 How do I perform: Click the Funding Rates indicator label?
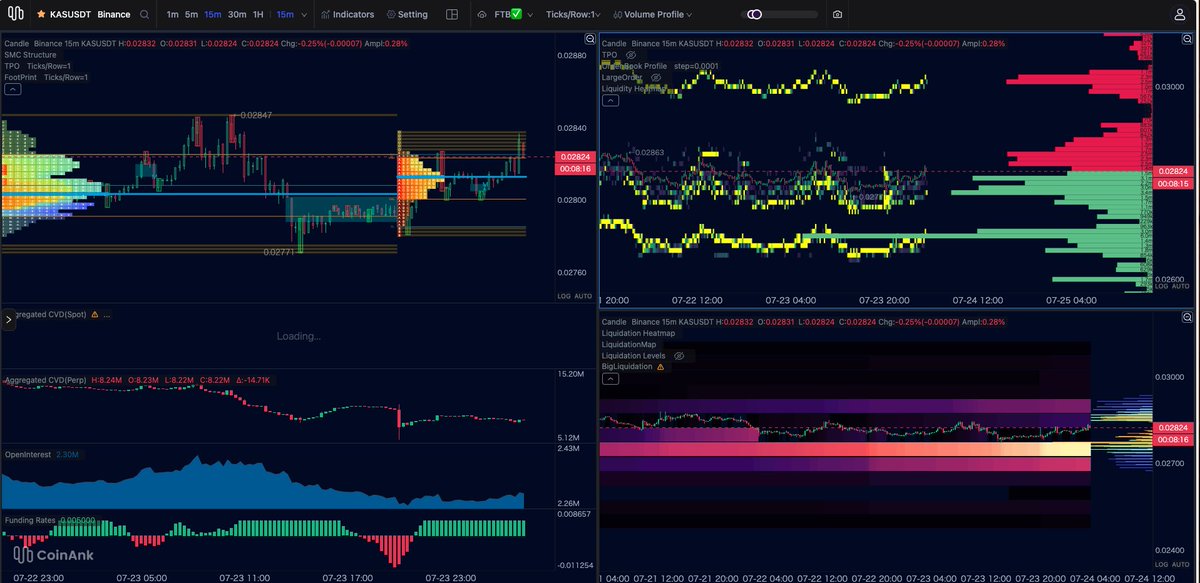28,520
